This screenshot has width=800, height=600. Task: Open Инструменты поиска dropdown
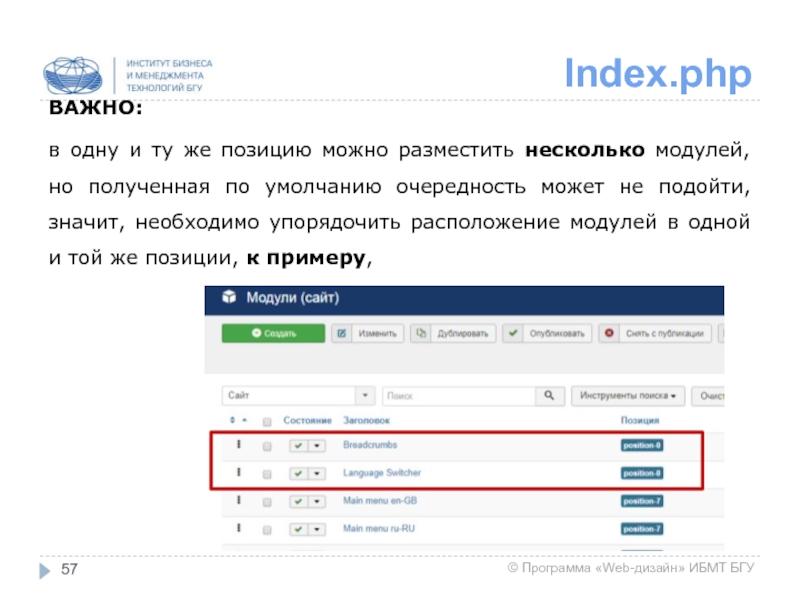tap(628, 395)
